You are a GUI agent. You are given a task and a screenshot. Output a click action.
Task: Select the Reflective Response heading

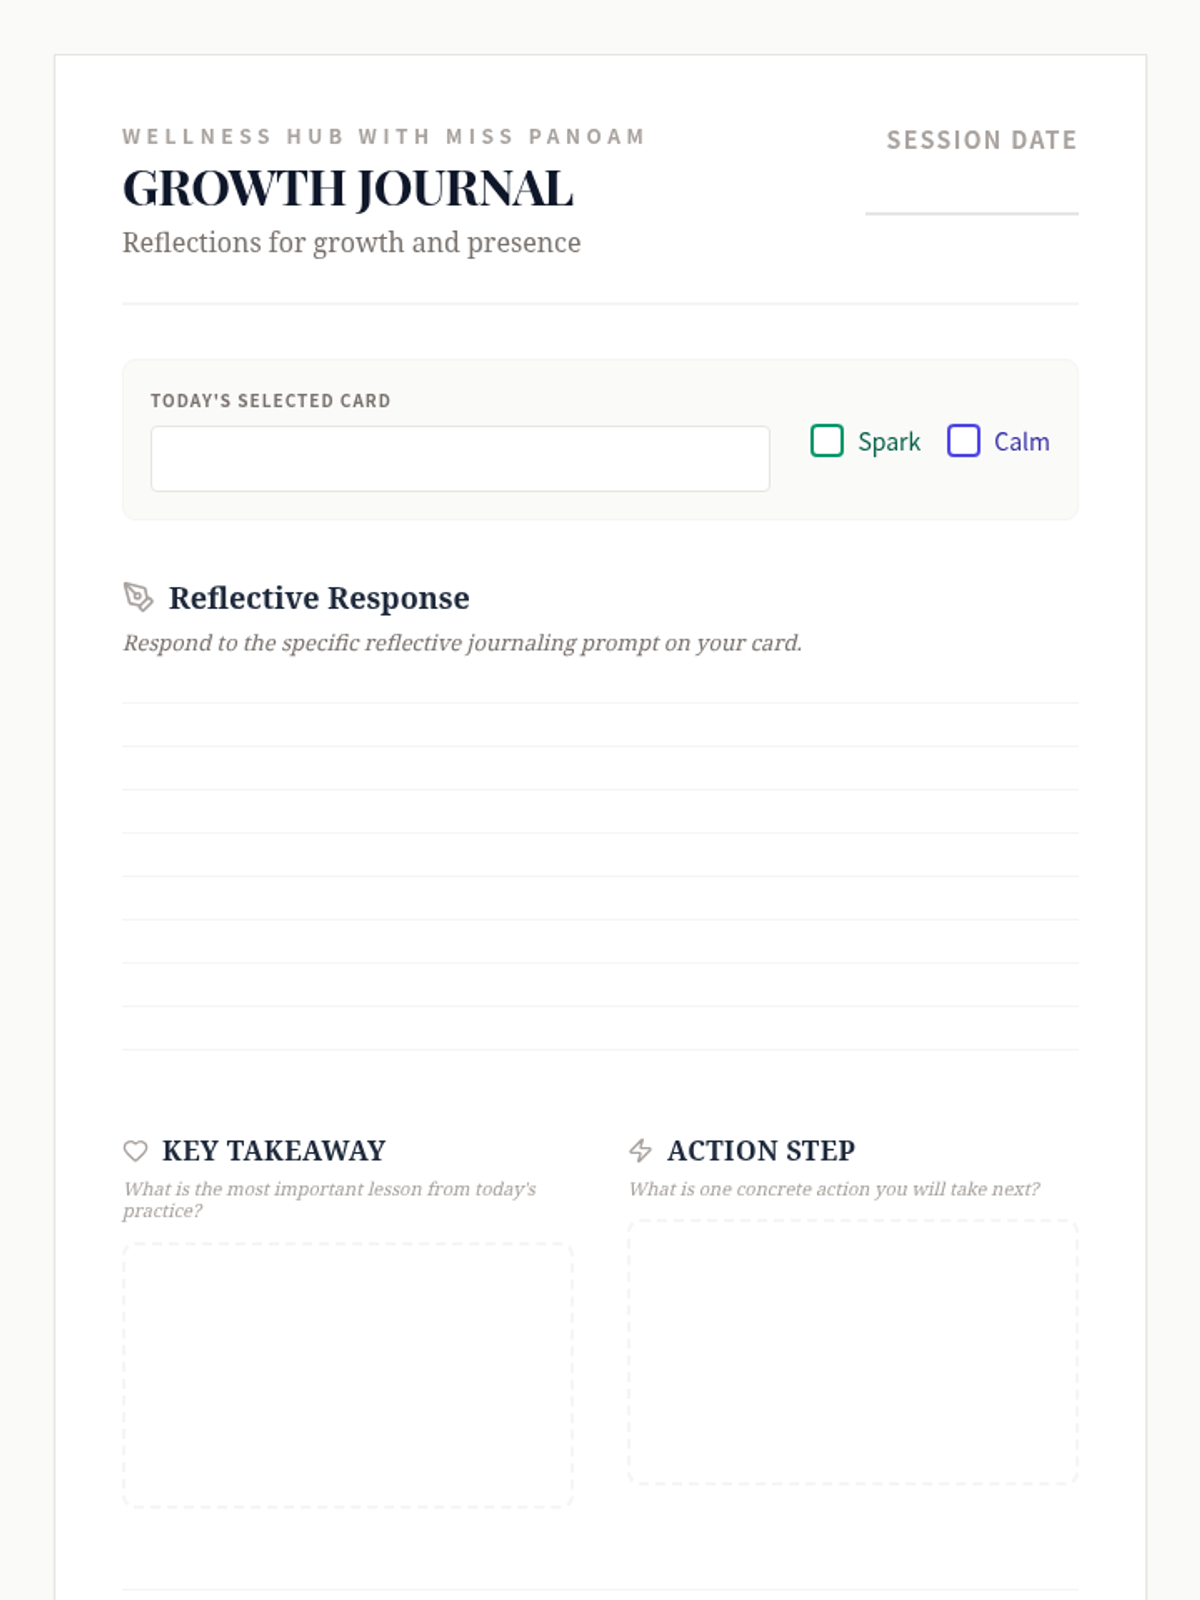click(x=319, y=598)
